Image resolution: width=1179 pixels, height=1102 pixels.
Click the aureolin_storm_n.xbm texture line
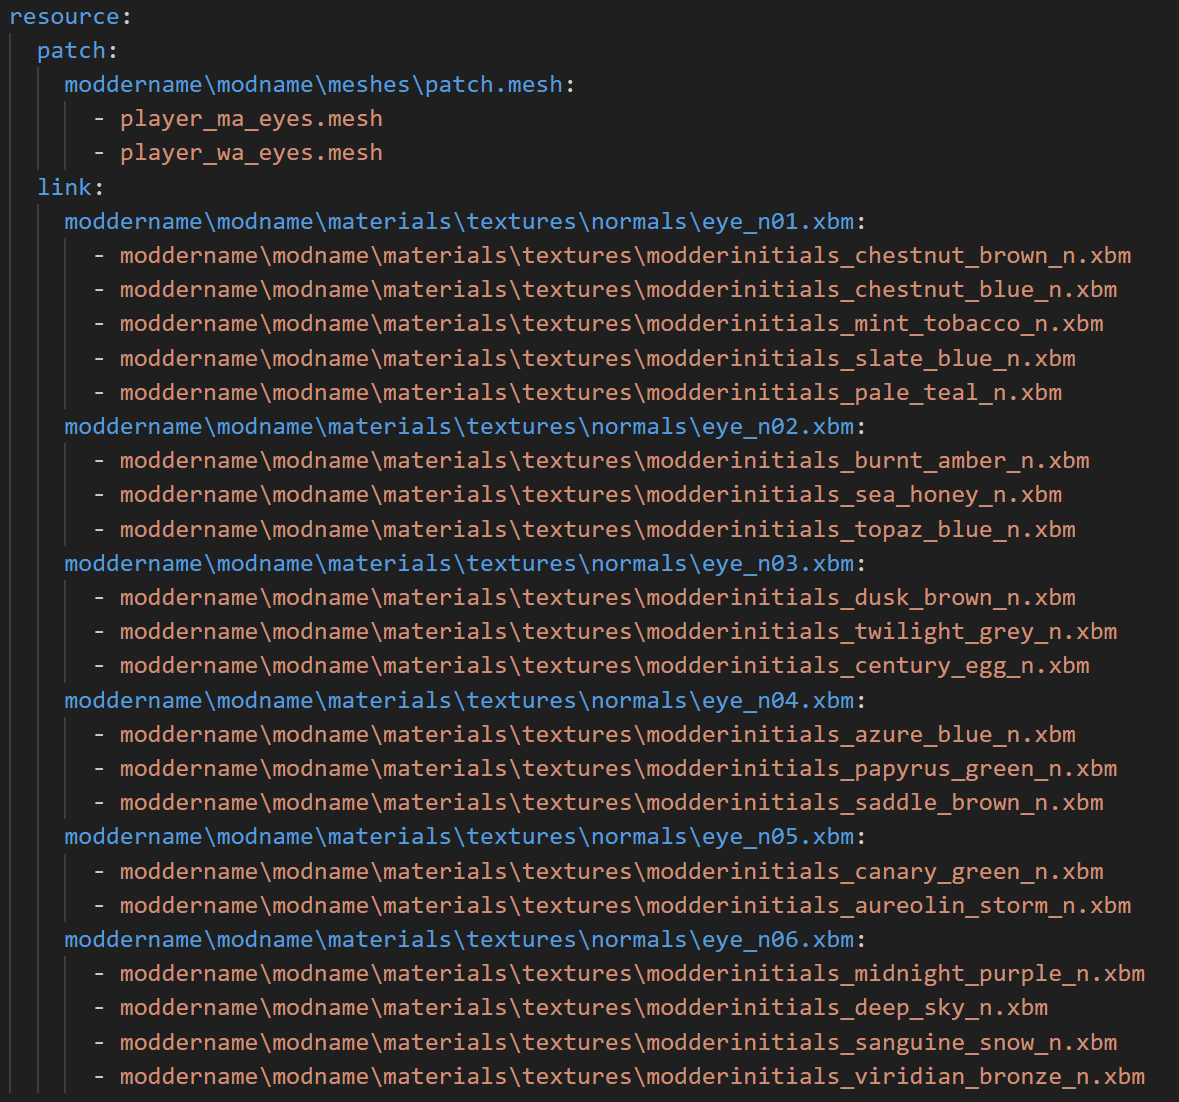[x=625, y=906]
